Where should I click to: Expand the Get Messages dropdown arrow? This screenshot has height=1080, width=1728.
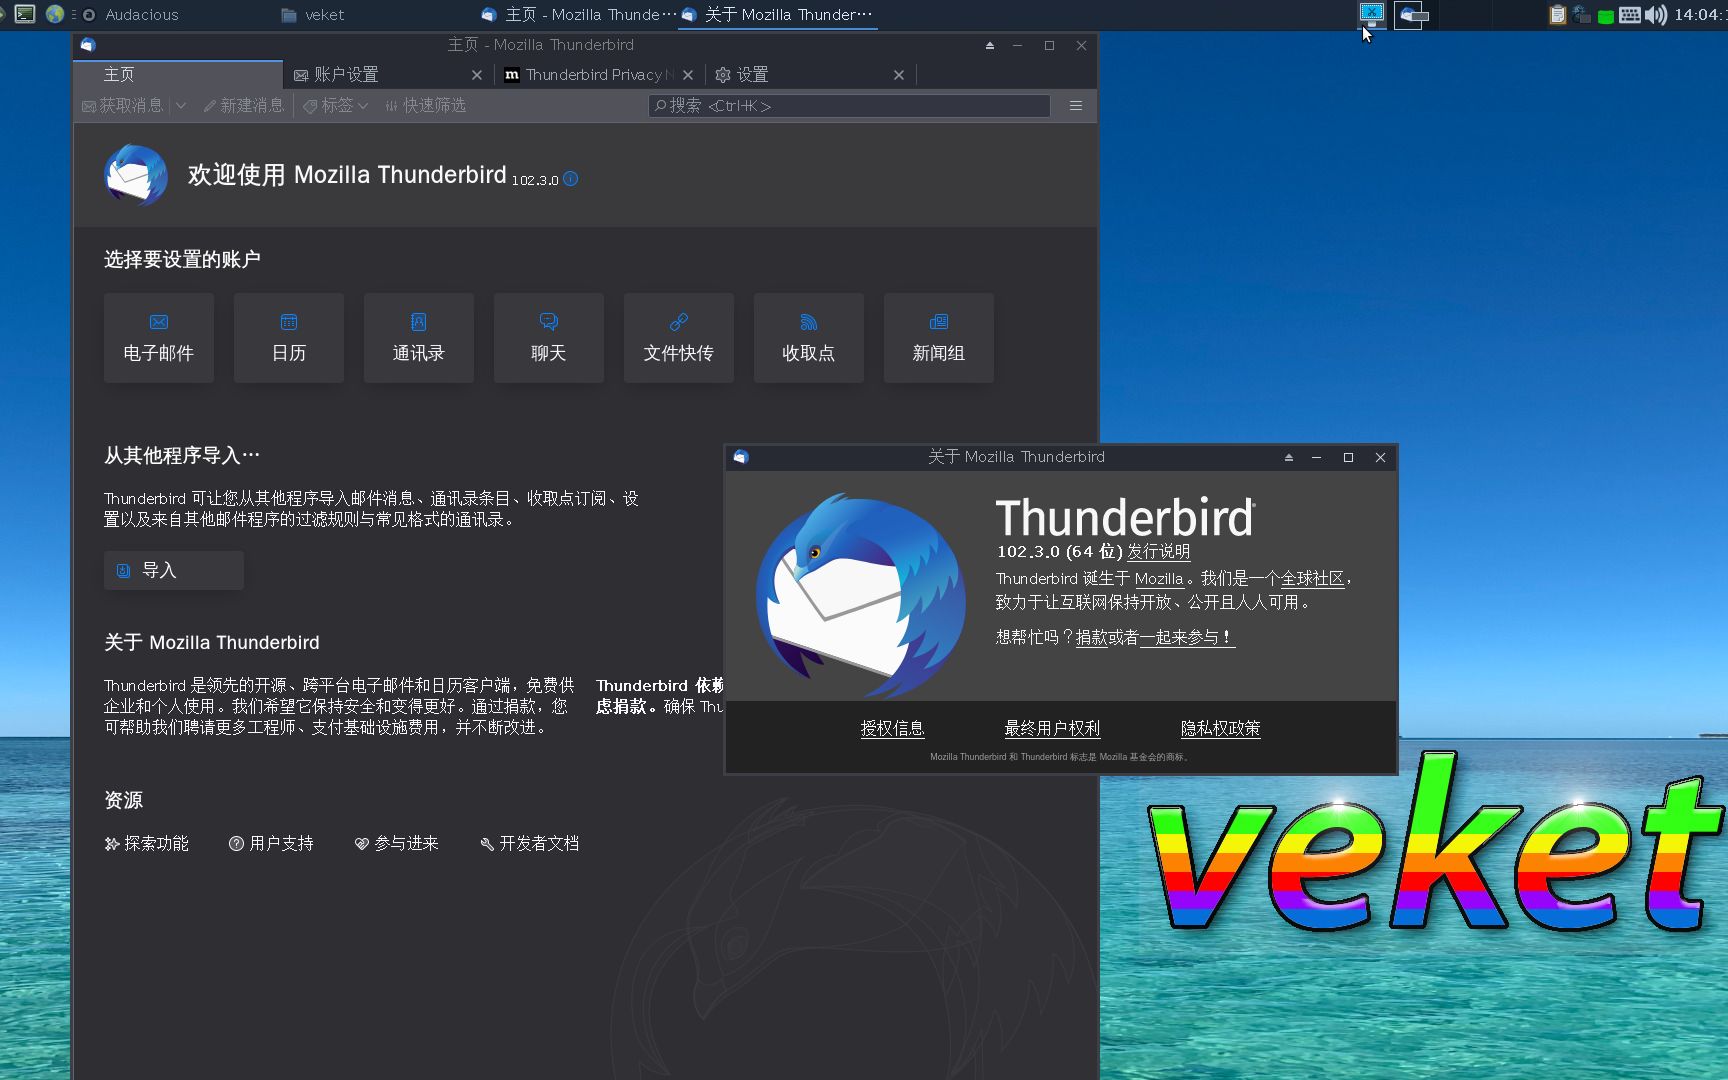pos(181,106)
